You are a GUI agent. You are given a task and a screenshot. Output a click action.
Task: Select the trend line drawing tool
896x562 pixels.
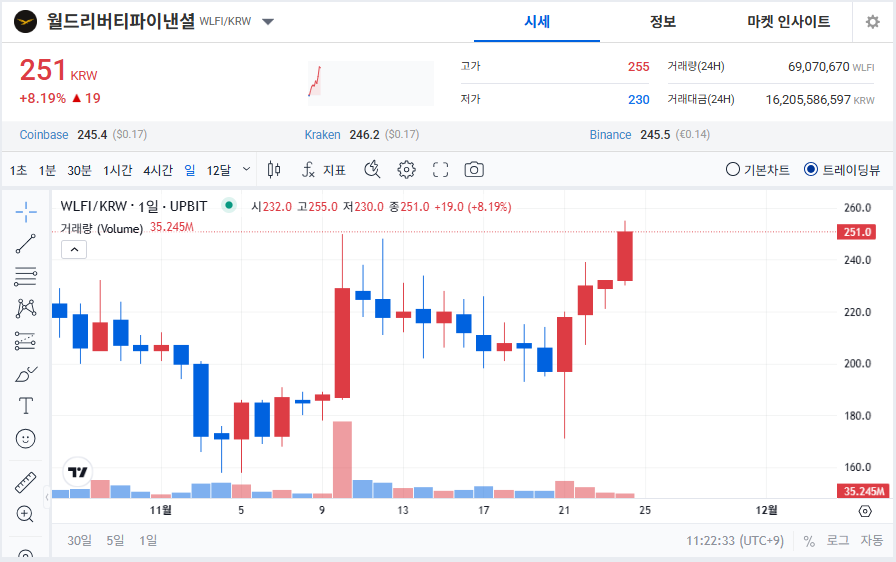[x=26, y=244]
